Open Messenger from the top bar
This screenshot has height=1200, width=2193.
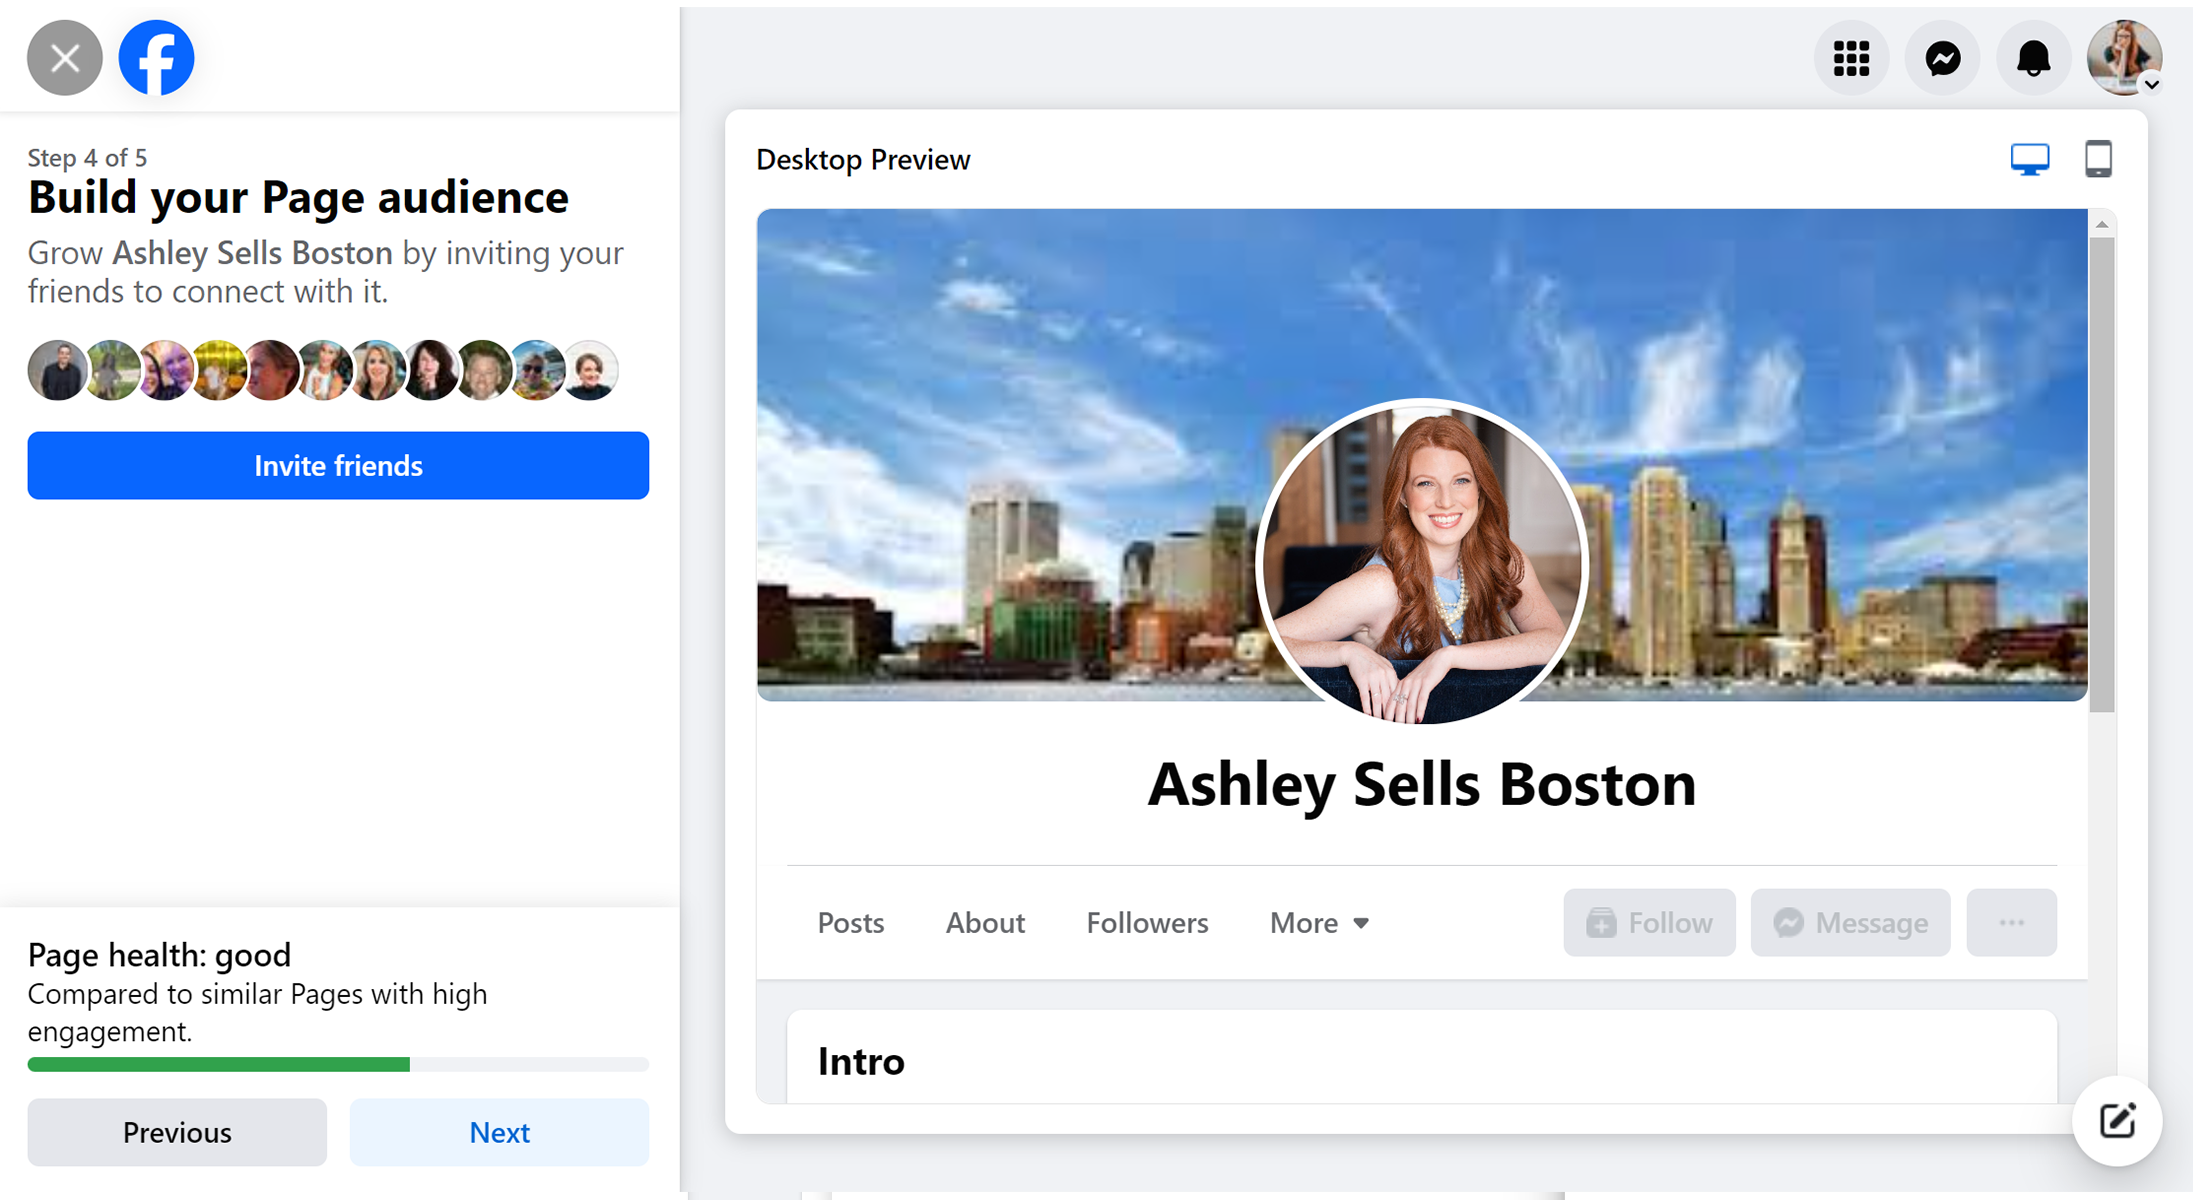[1942, 58]
